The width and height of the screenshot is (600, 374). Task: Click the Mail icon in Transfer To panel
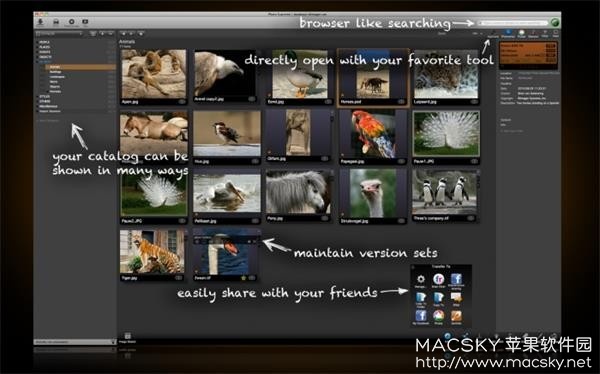[x=456, y=297]
